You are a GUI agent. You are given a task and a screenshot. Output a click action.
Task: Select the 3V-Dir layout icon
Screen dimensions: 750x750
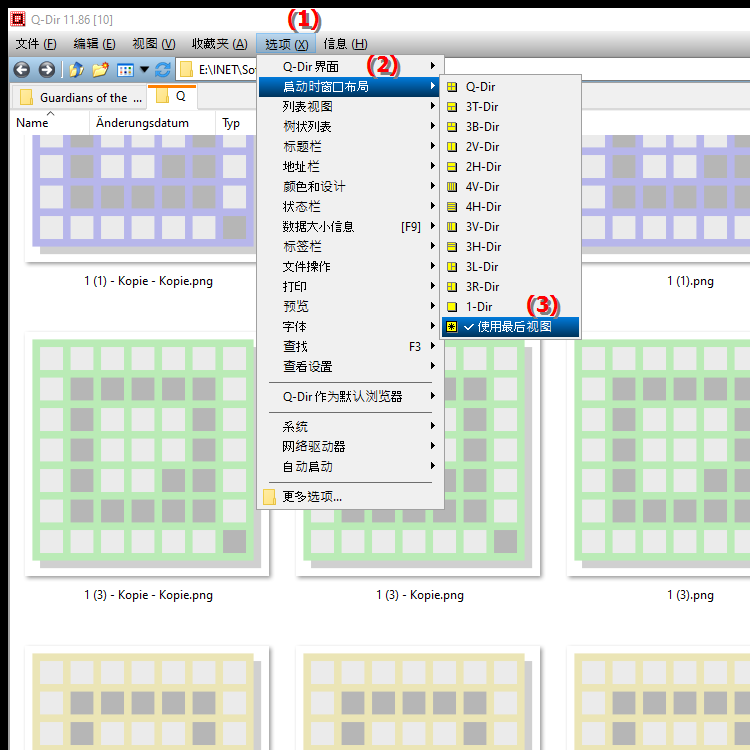(452, 227)
